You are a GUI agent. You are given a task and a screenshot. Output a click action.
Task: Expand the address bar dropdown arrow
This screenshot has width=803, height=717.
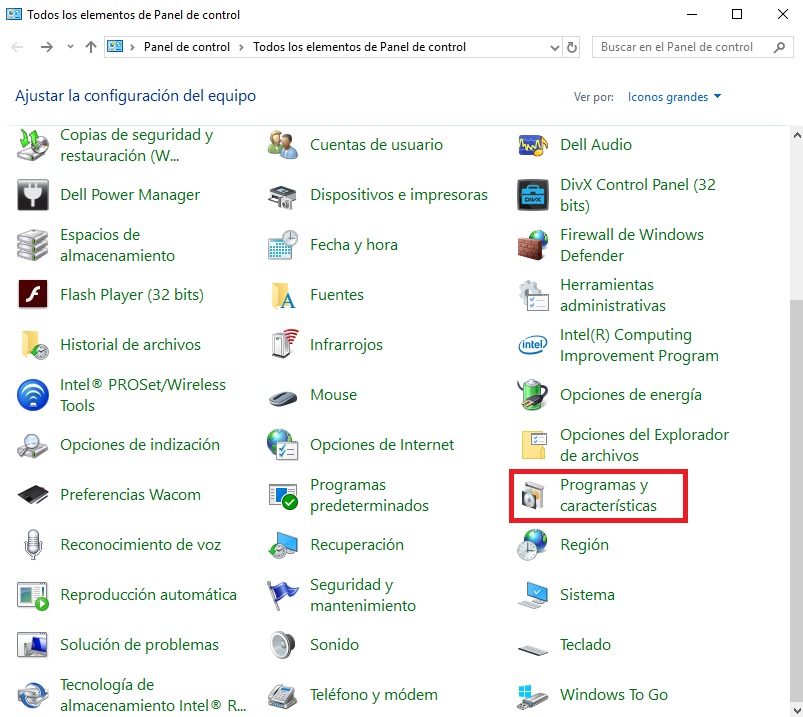[553, 46]
